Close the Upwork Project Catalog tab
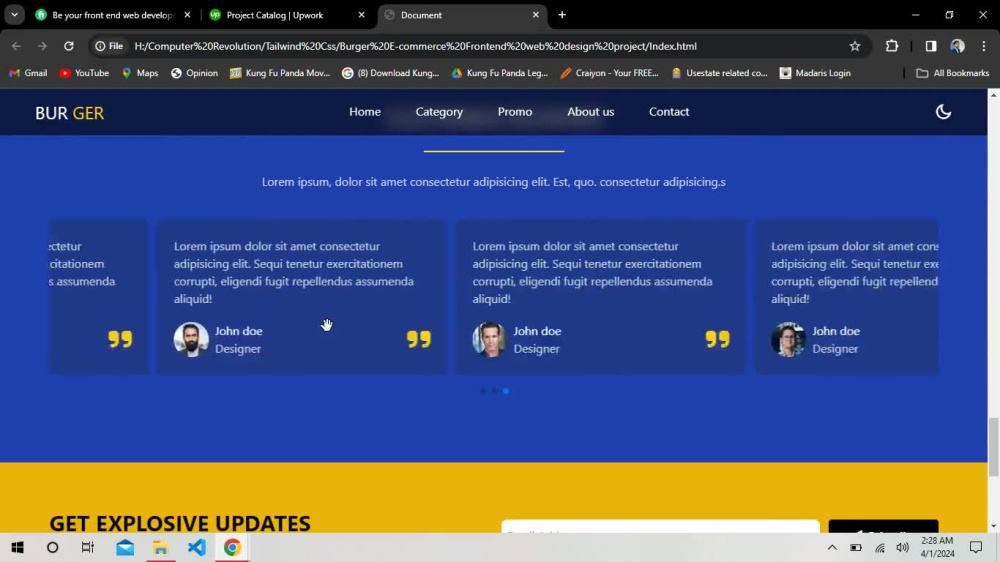This screenshot has width=1000, height=562. (x=362, y=15)
